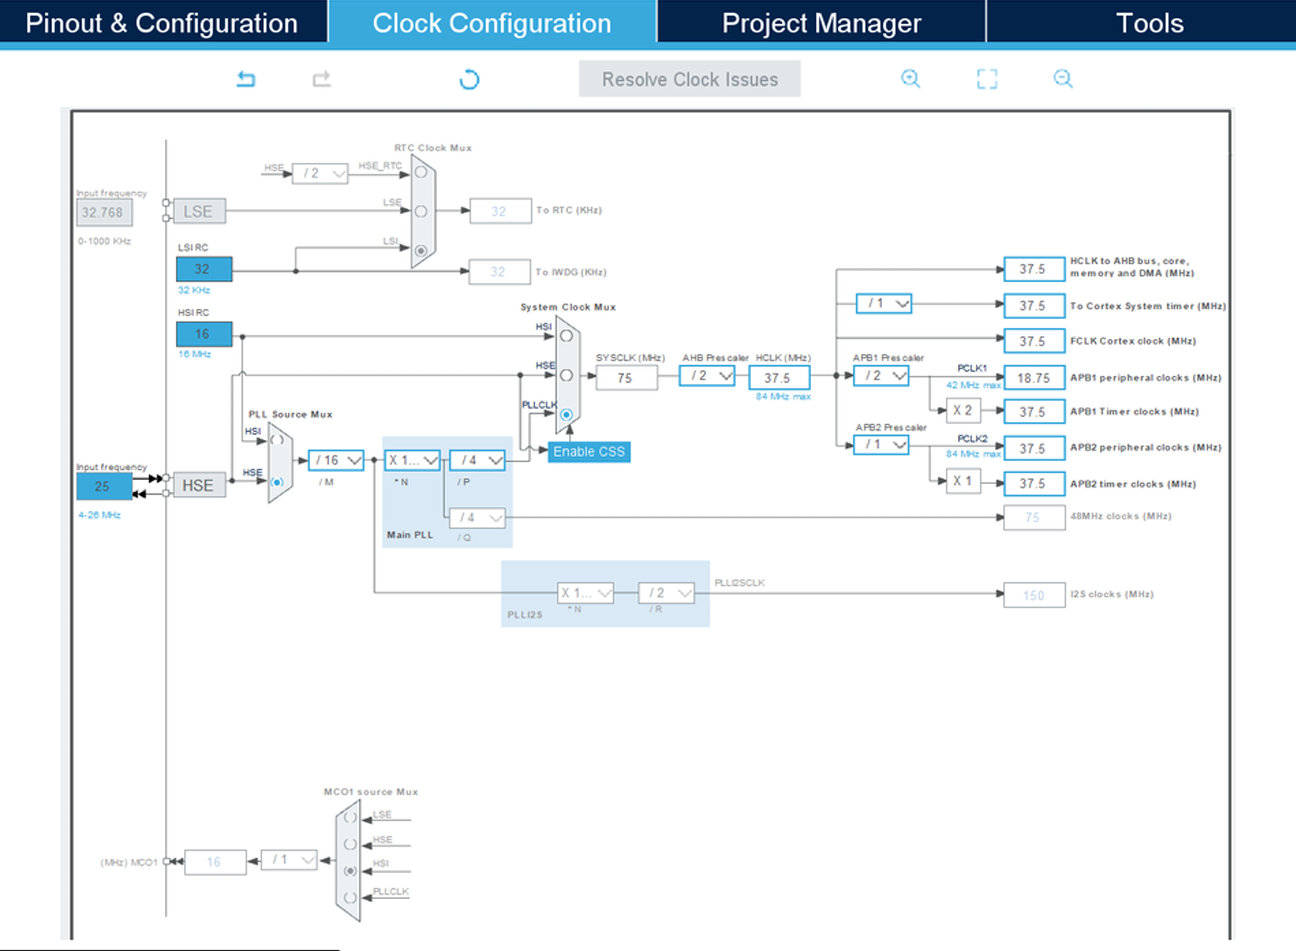Click the HCLK to AHB bus value field
1296x951 pixels.
(1034, 269)
